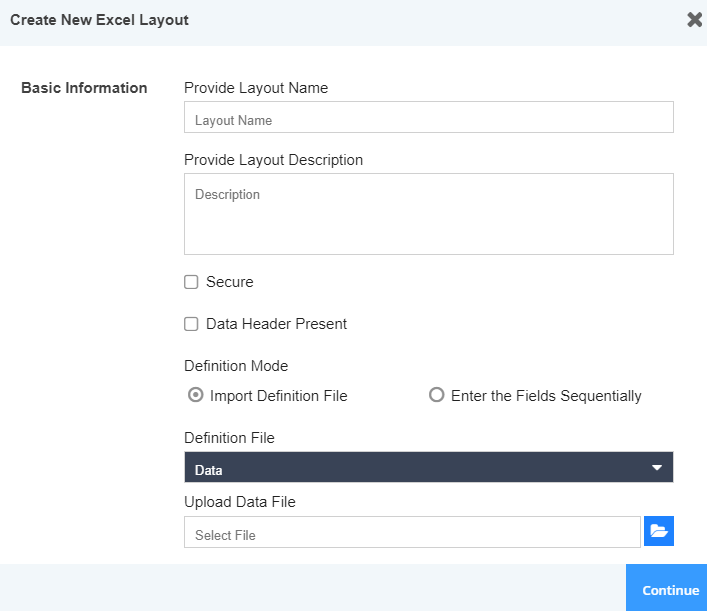
Task: Click the Provide Layout Name label
Action: [x=256, y=88]
